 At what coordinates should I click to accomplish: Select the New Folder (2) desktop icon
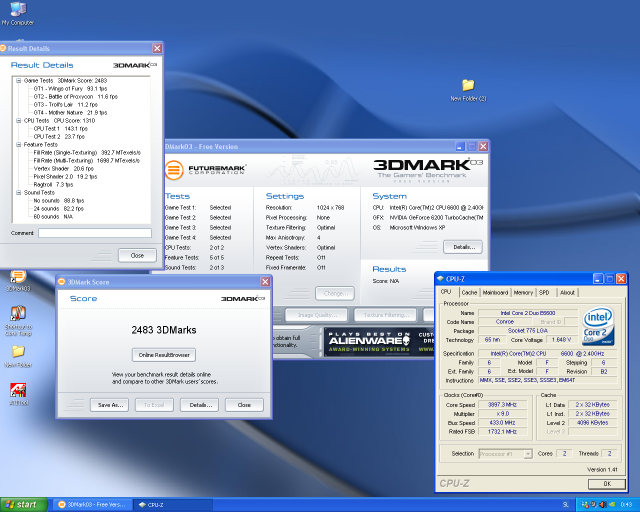click(x=468, y=90)
